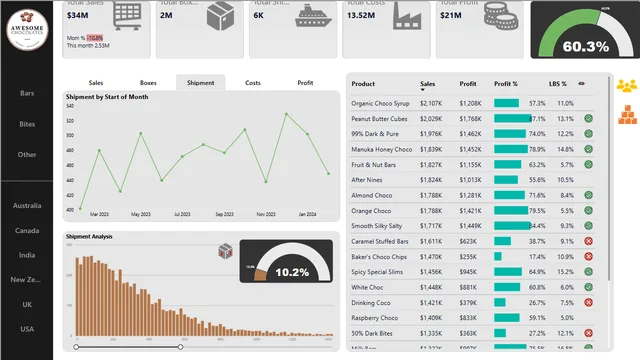Screen dimensions: 640x360
Task: Click green check icon for Smooth Silky Salty
Action: pos(588,226)
